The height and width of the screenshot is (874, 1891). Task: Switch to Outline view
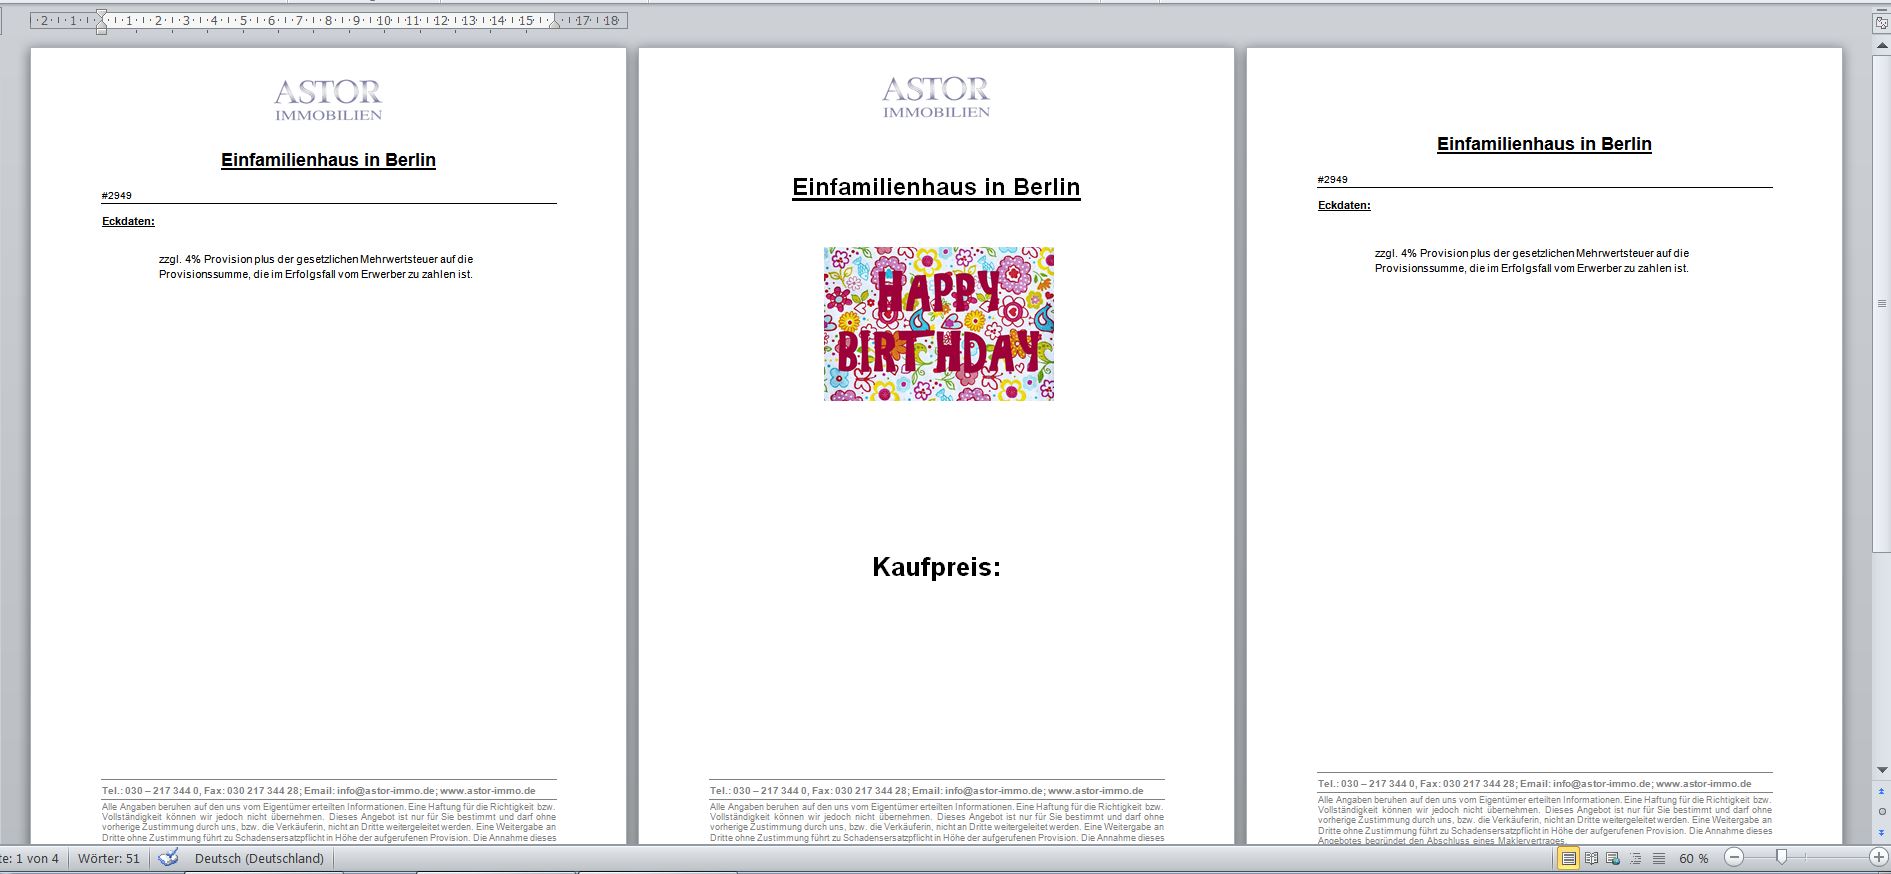[1636, 858]
